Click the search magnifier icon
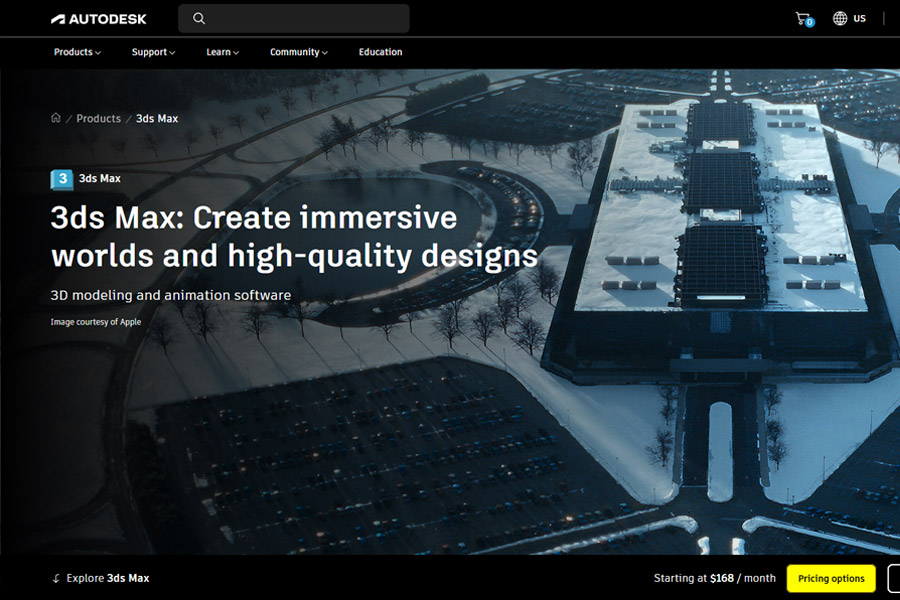 (199, 18)
